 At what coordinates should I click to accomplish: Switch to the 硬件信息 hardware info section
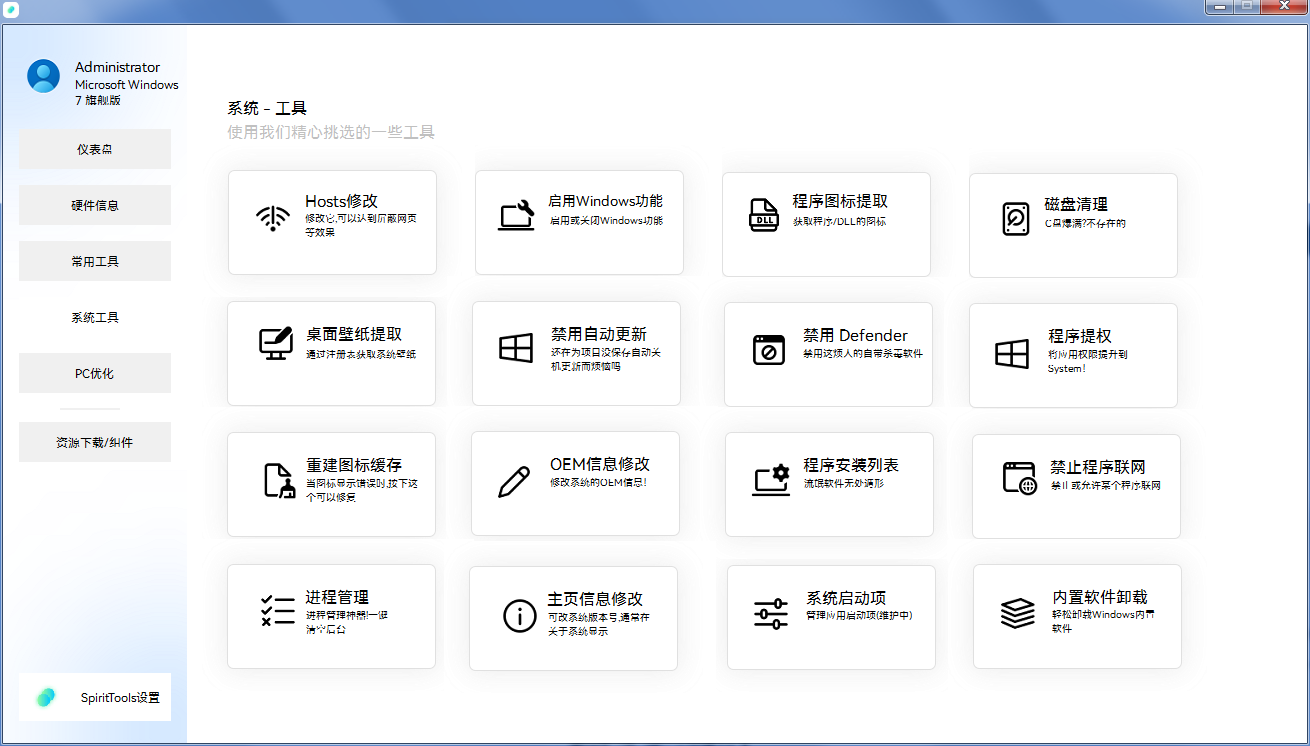point(95,204)
